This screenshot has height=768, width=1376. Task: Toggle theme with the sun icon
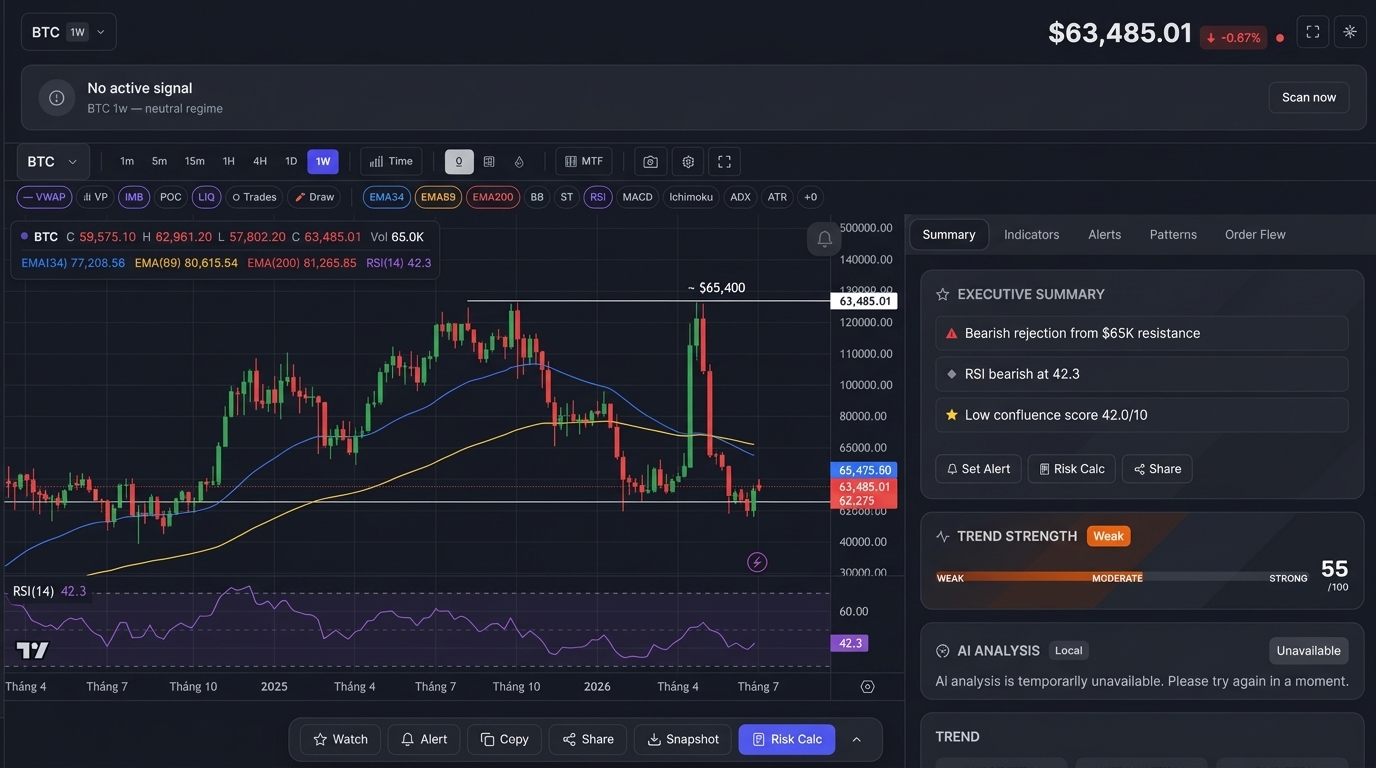pos(1350,32)
